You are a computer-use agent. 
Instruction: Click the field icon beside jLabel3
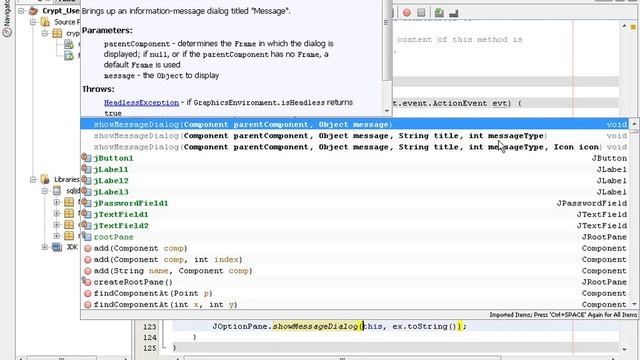point(87,191)
